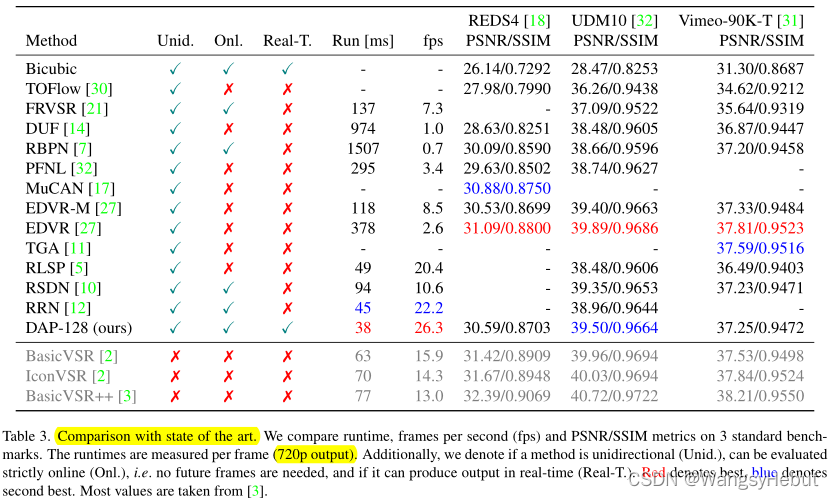Click the blue runtime value 45

(x=363, y=308)
